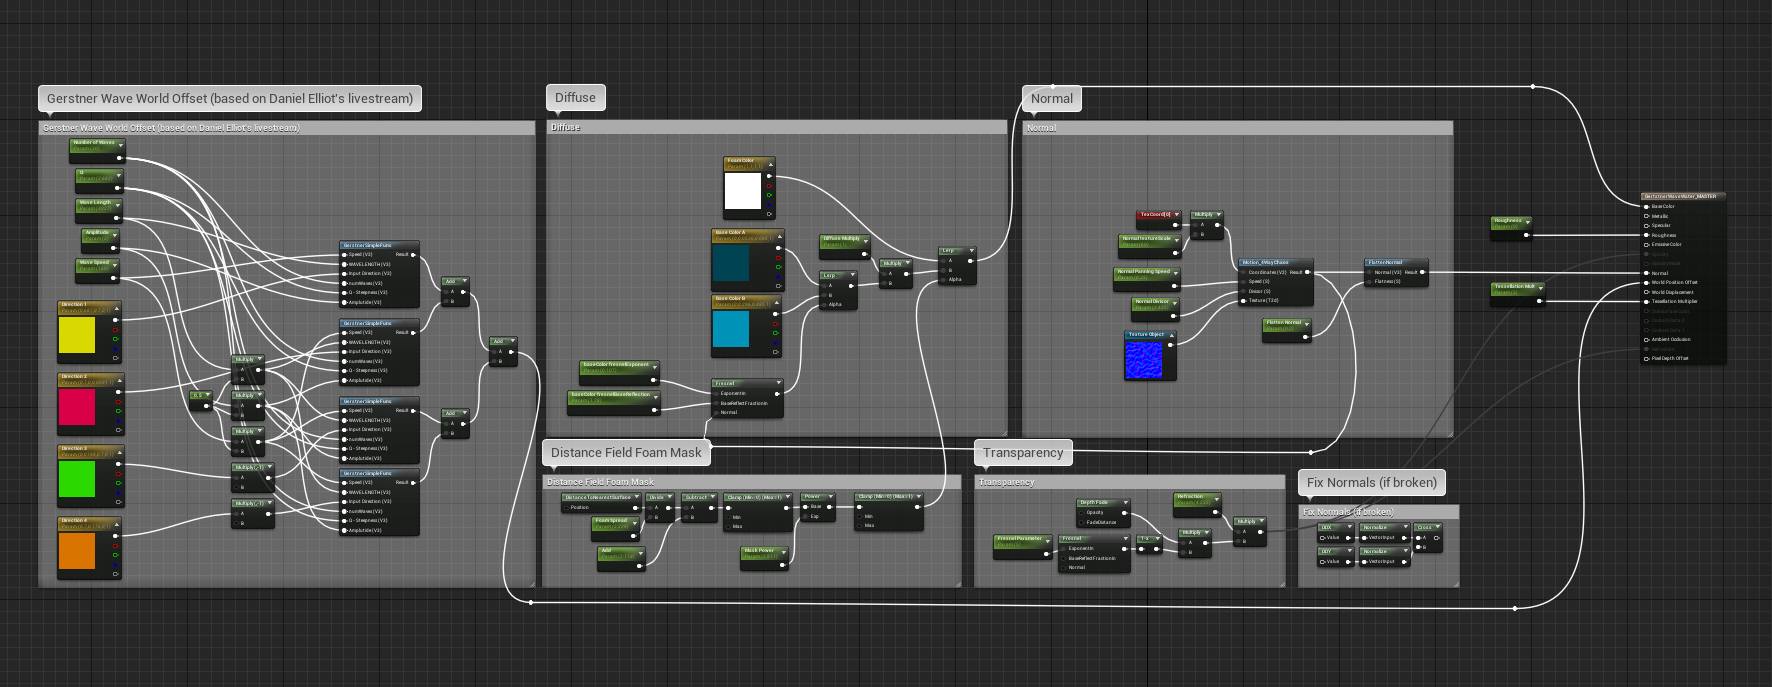Click the Distance Field Foam Mask comment bubble
The image size is (1772, 687).
pyautogui.click(x=626, y=452)
